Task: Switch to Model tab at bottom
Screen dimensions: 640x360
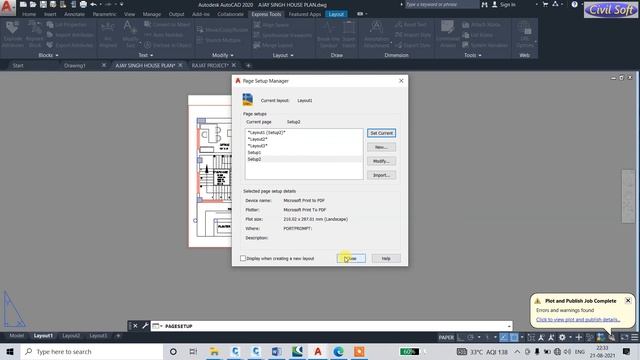Action: 16,336
